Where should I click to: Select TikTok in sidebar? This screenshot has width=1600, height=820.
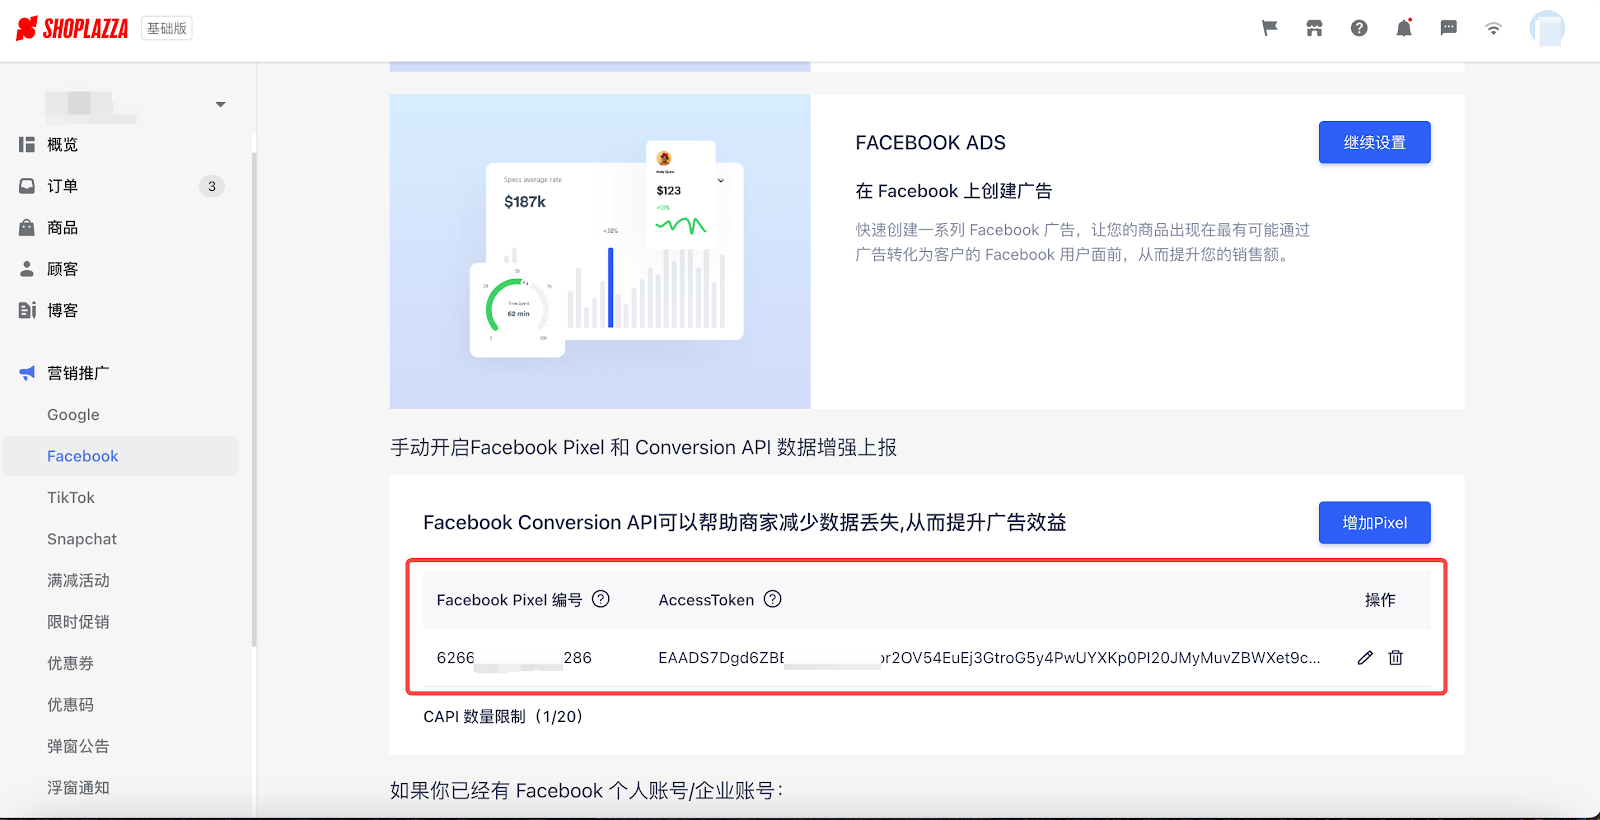pos(71,497)
